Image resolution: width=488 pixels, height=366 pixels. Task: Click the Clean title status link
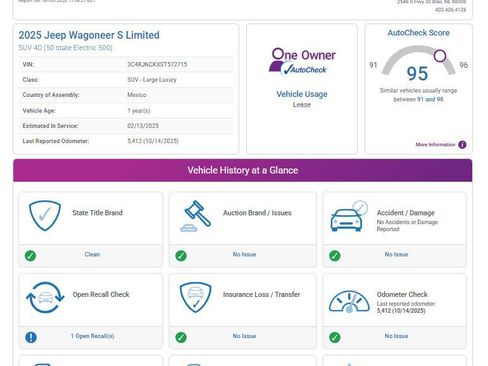pyautogui.click(x=92, y=254)
